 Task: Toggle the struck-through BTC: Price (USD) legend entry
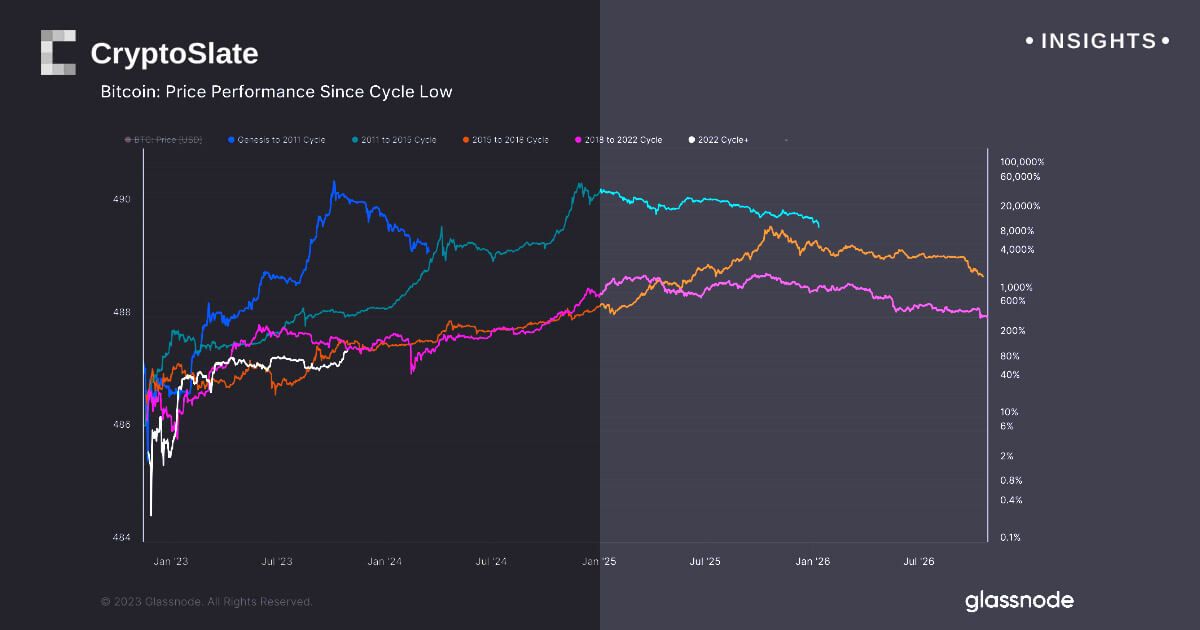click(166, 140)
